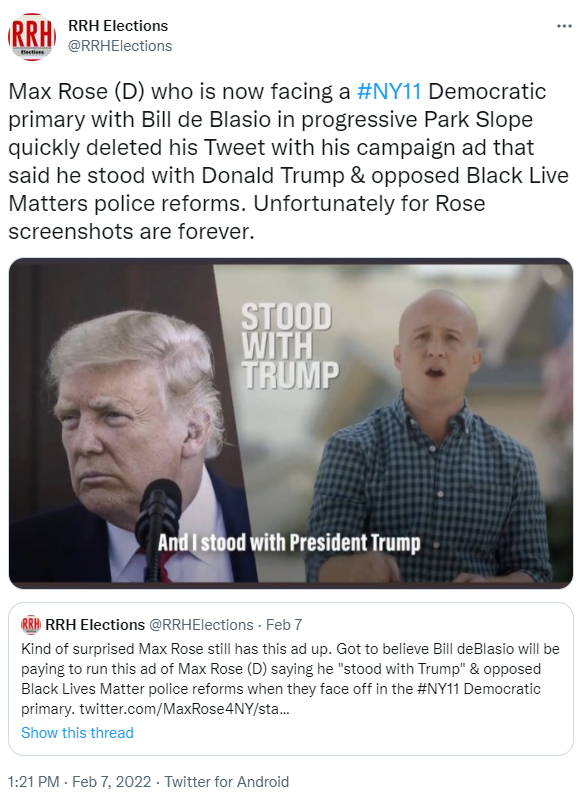Click the quoted tweet @RRHElections handle

pos(201,624)
